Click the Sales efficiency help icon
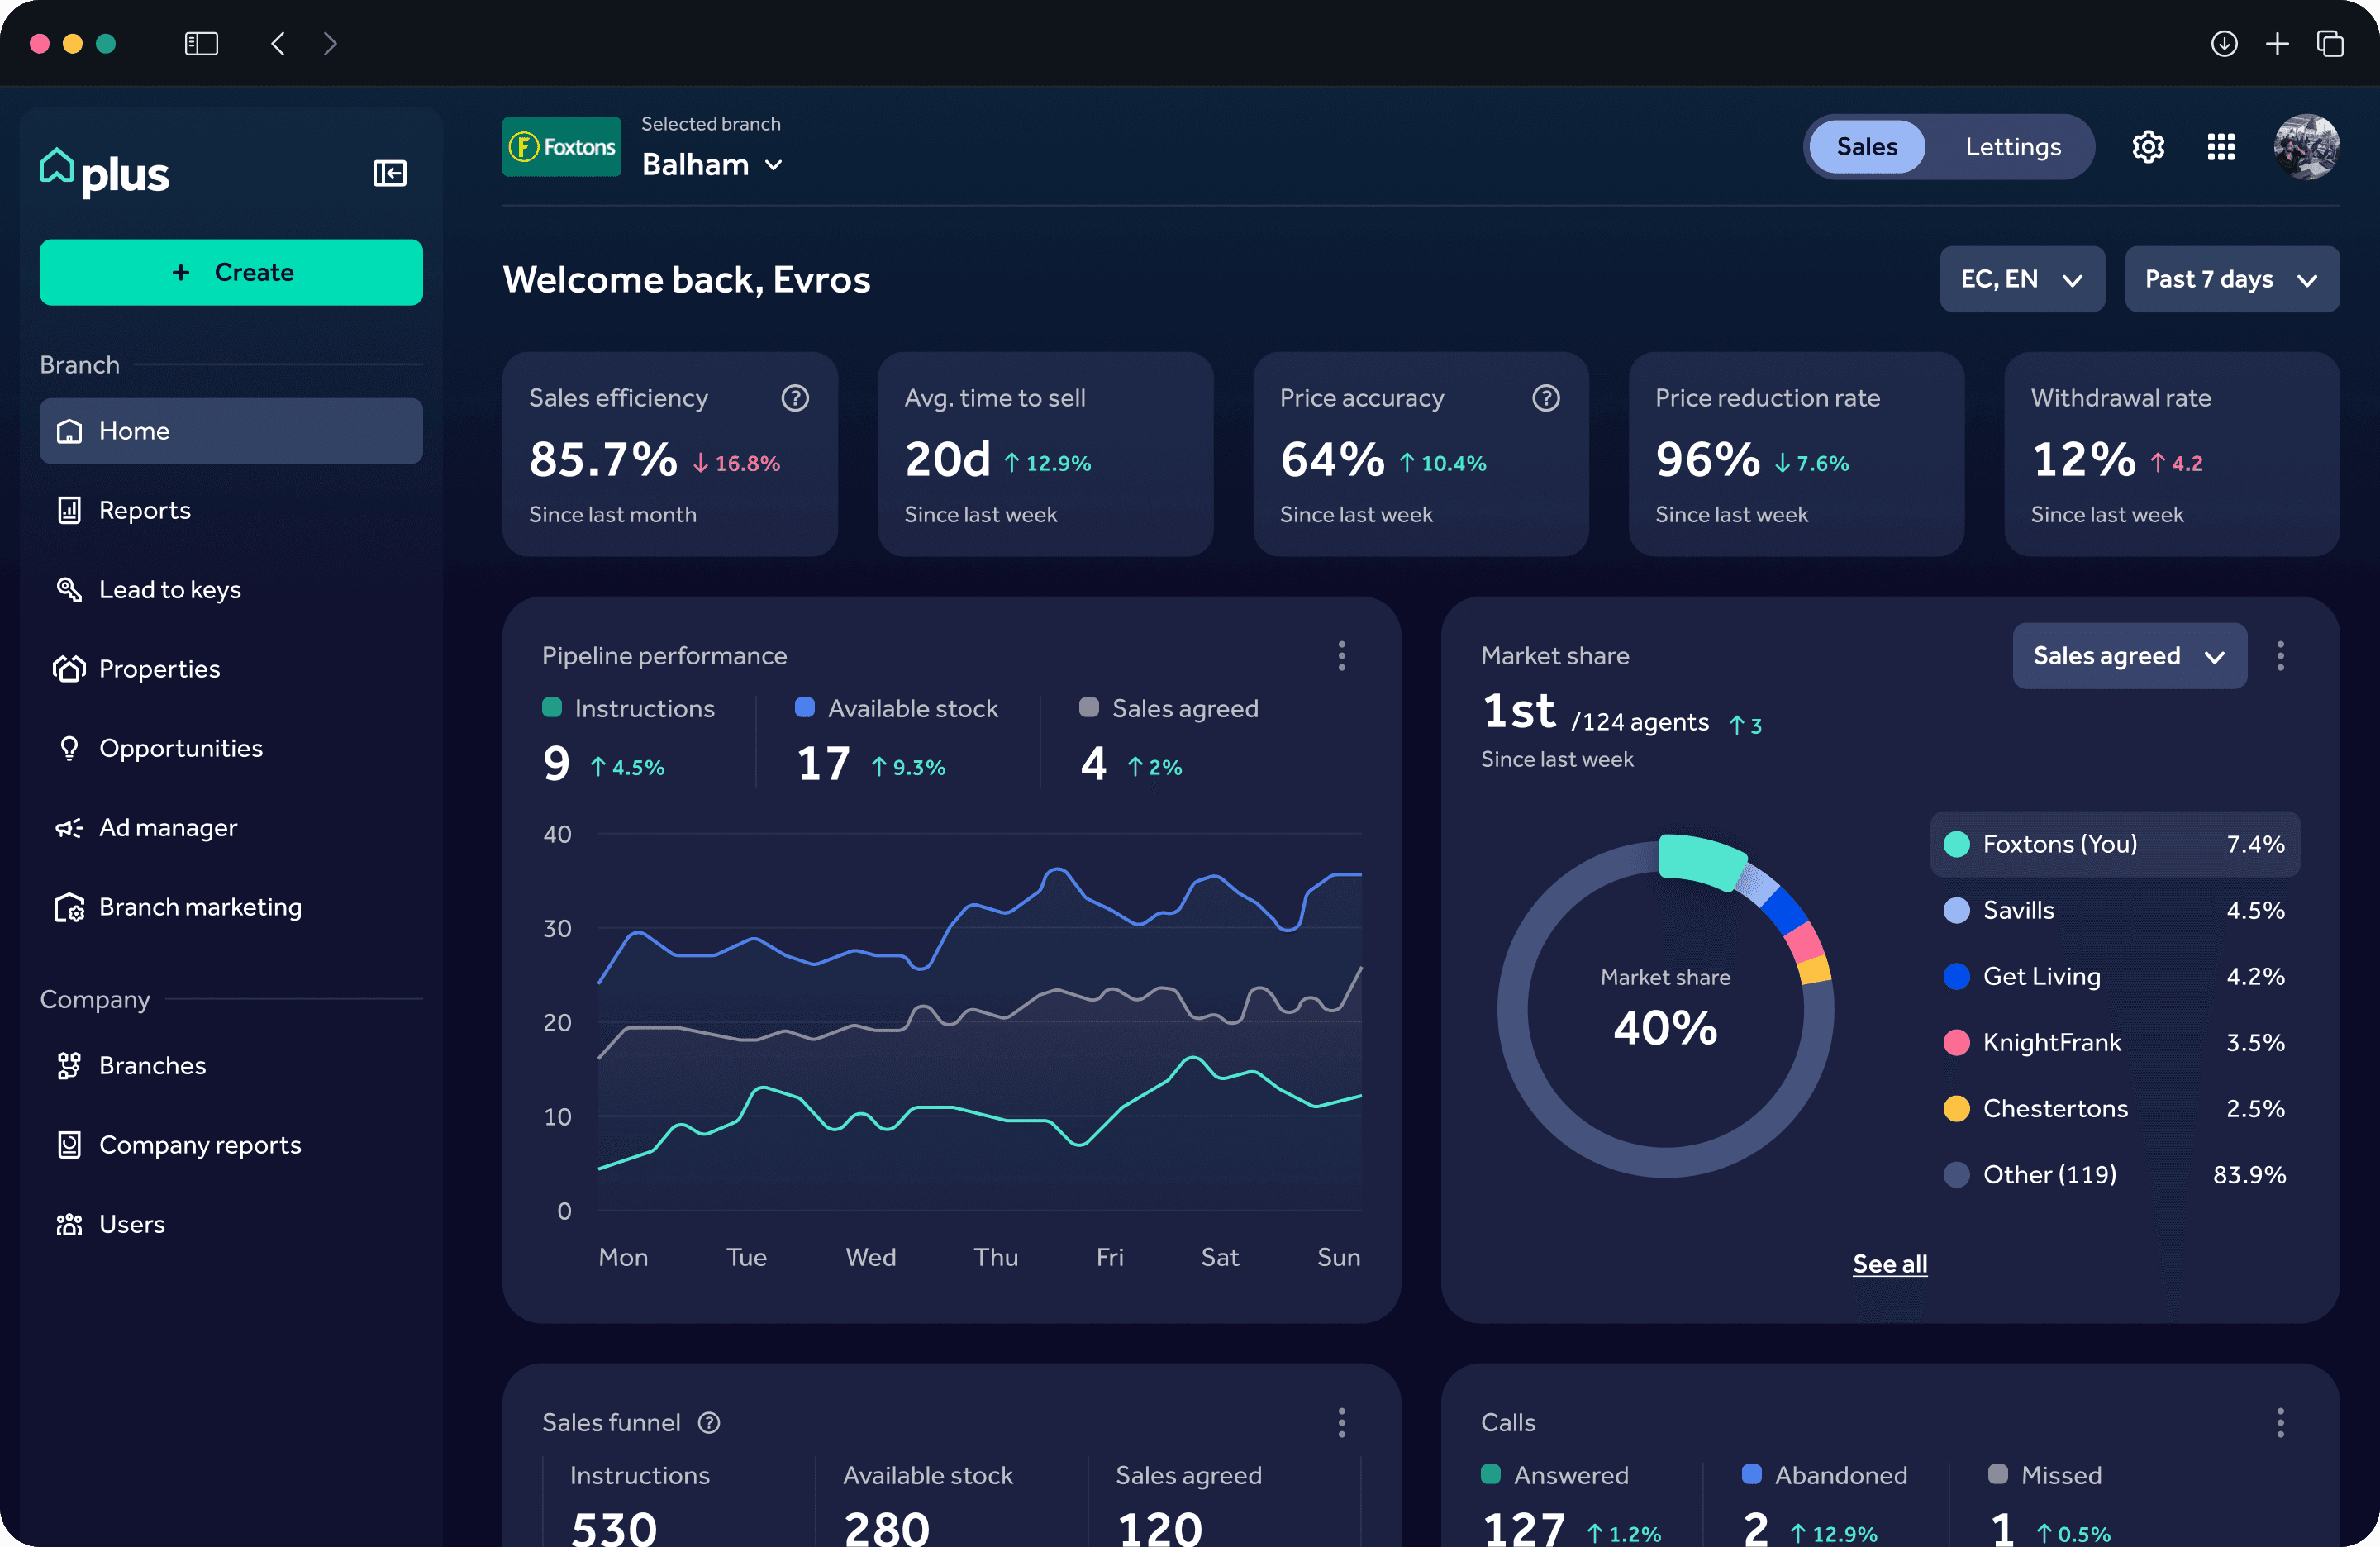 [795, 398]
